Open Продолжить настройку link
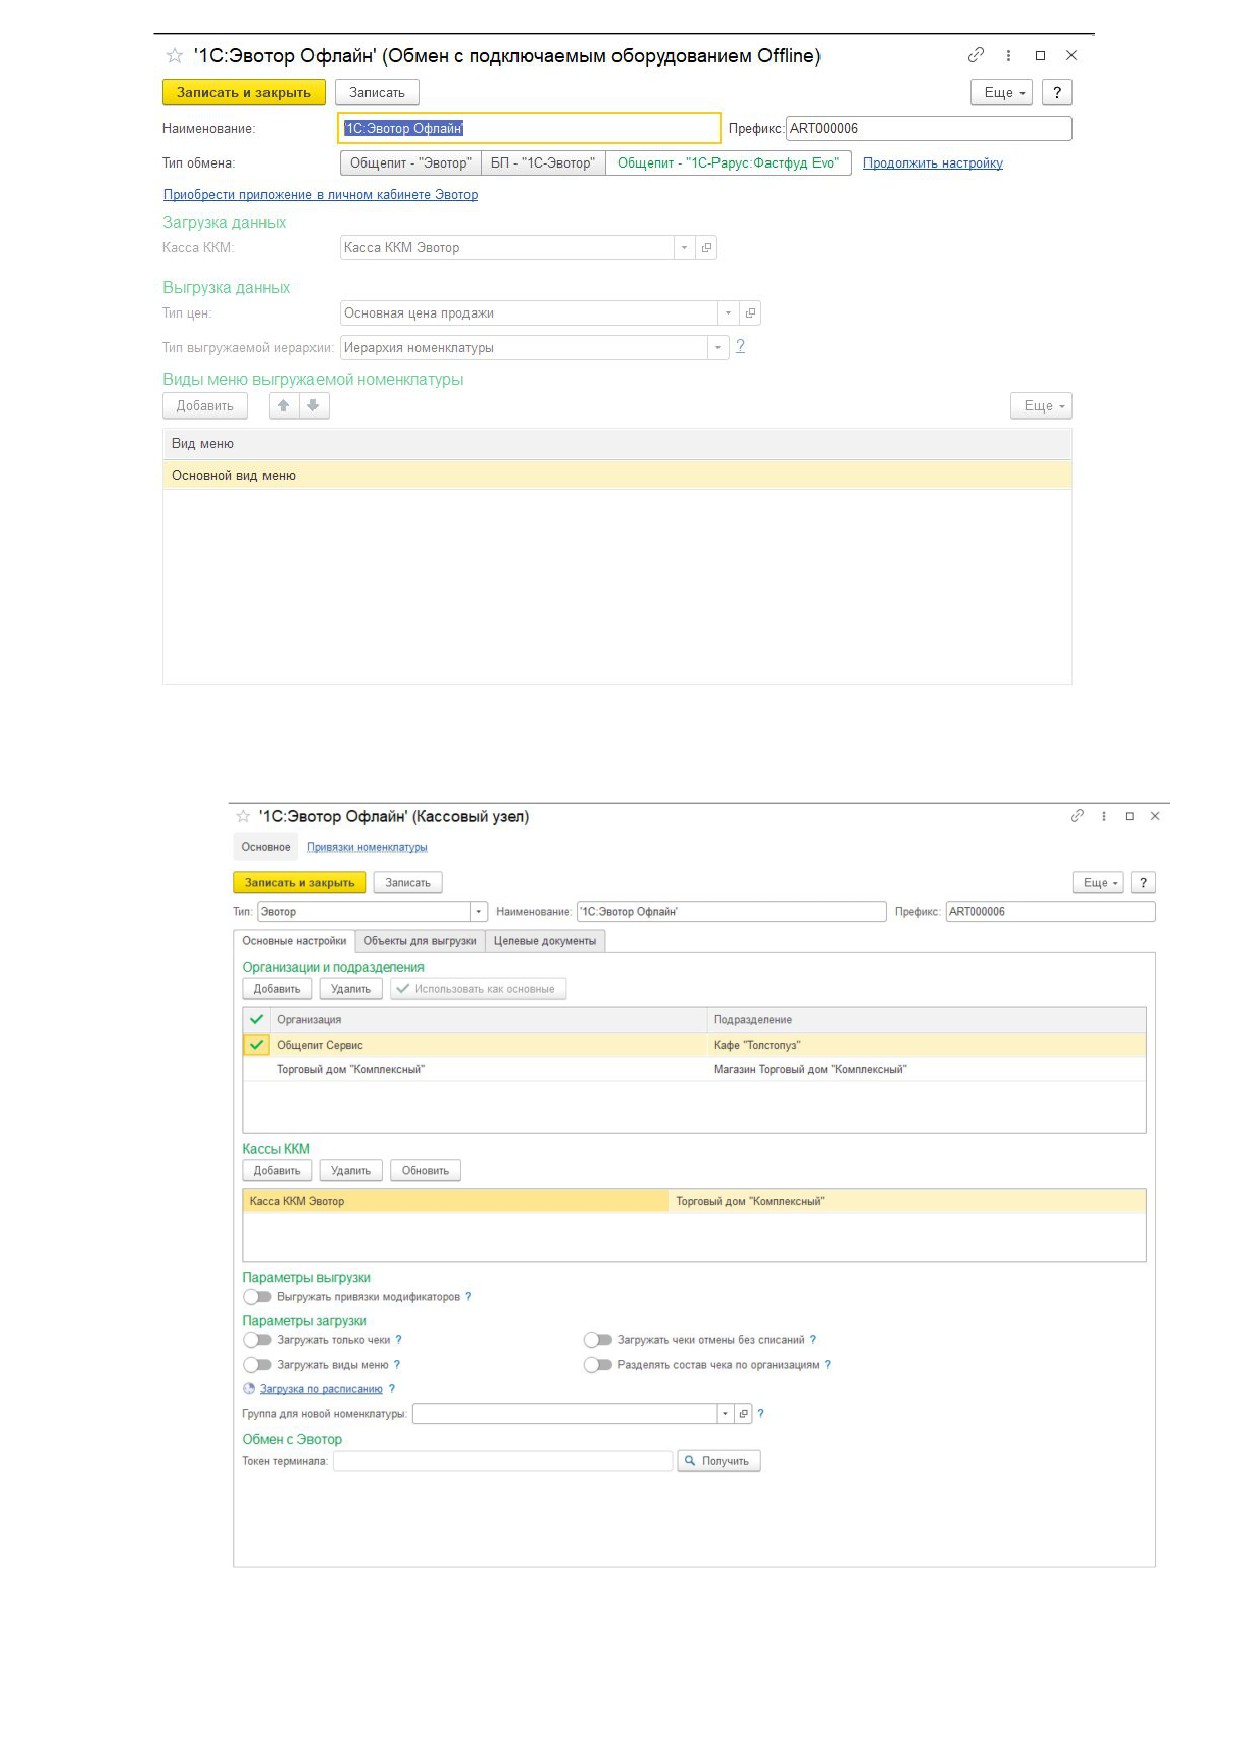The height and width of the screenshot is (1756, 1241). 933,163
